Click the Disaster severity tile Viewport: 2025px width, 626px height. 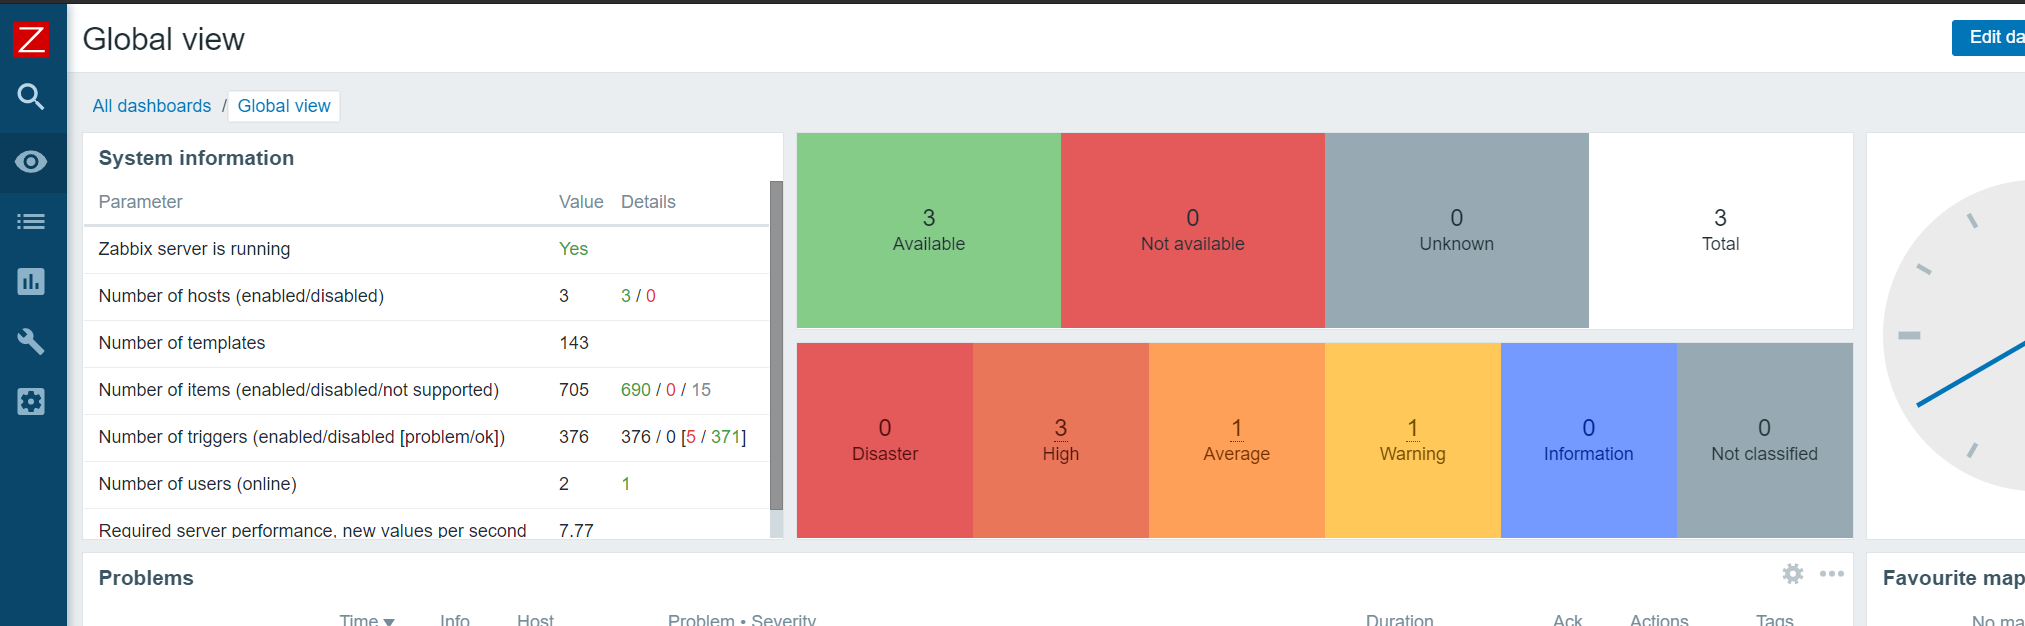[885, 441]
